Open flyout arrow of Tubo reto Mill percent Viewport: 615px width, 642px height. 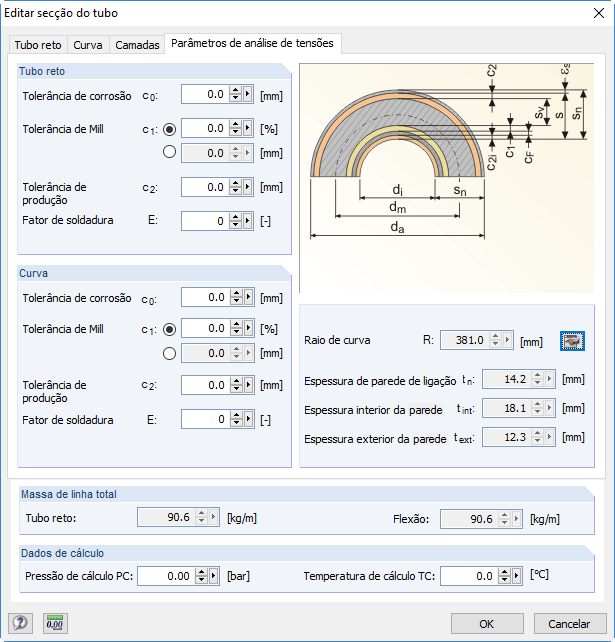[x=247, y=129]
